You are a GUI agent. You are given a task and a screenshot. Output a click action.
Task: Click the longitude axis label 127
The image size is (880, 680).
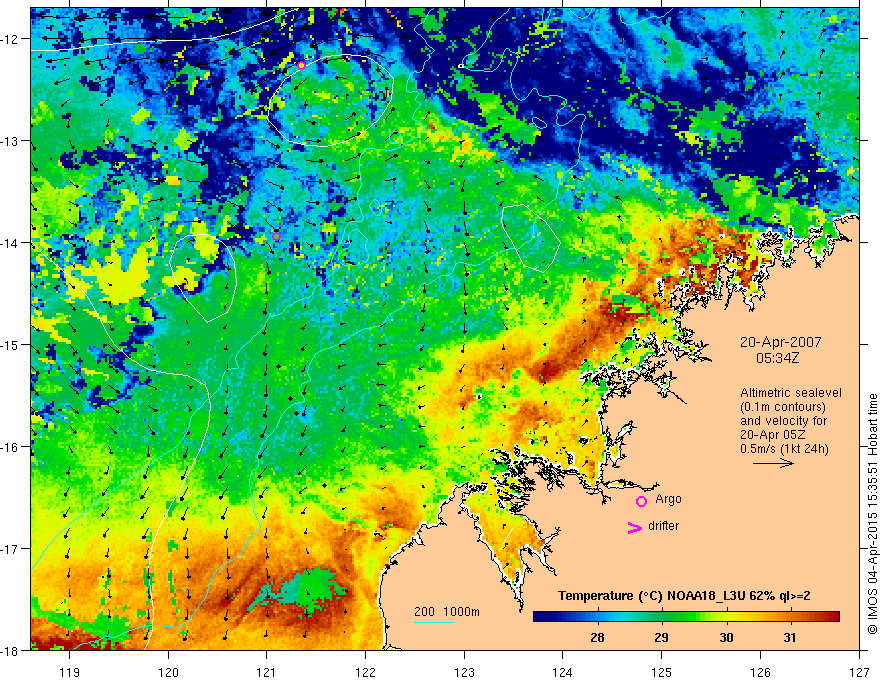tap(859, 672)
